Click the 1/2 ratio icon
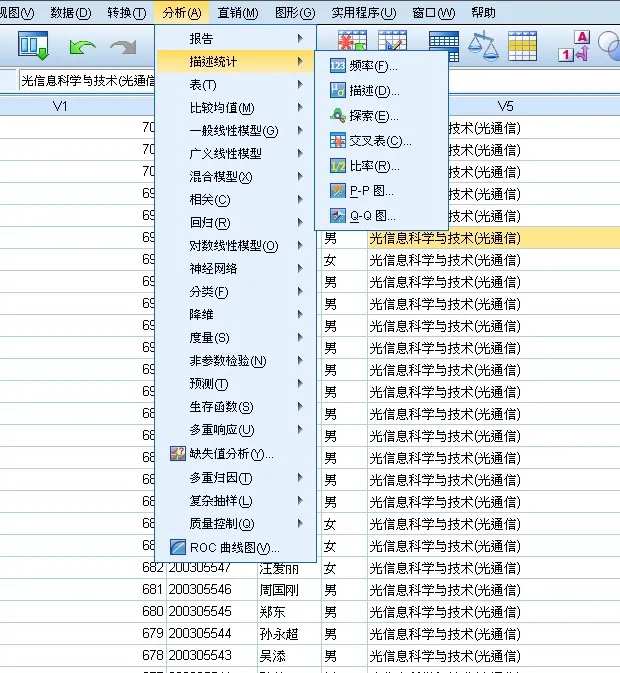620x673 pixels. [338, 166]
